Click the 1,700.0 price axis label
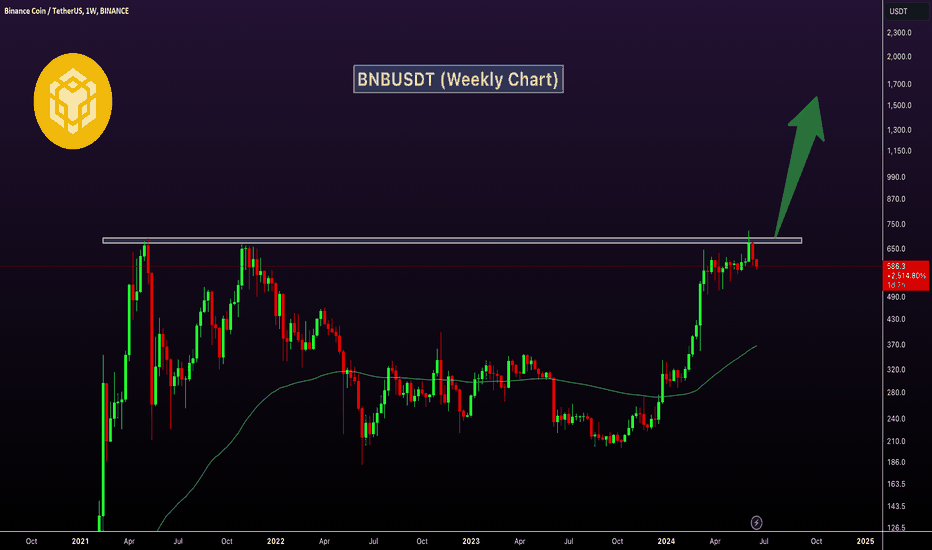This screenshot has height=550, width=932. [x=899, y=84]
